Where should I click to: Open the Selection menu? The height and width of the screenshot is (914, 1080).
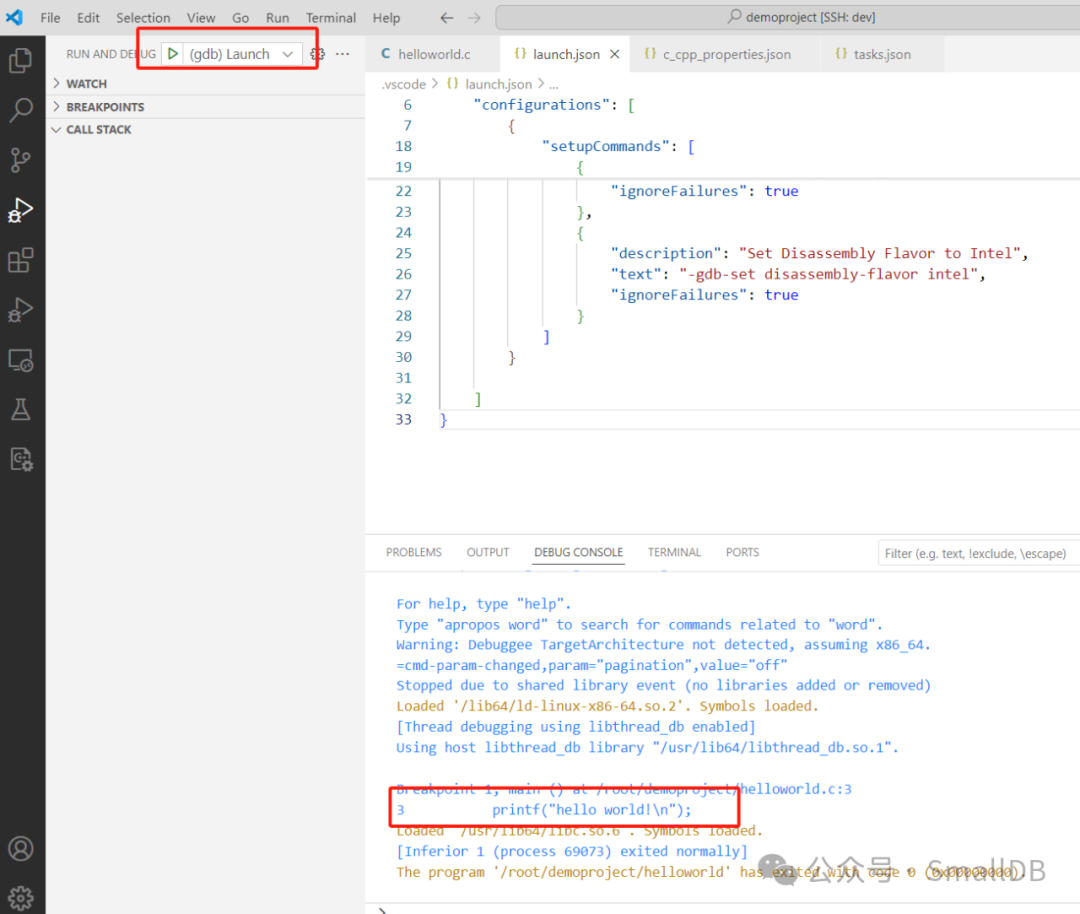tap(143, 18)
